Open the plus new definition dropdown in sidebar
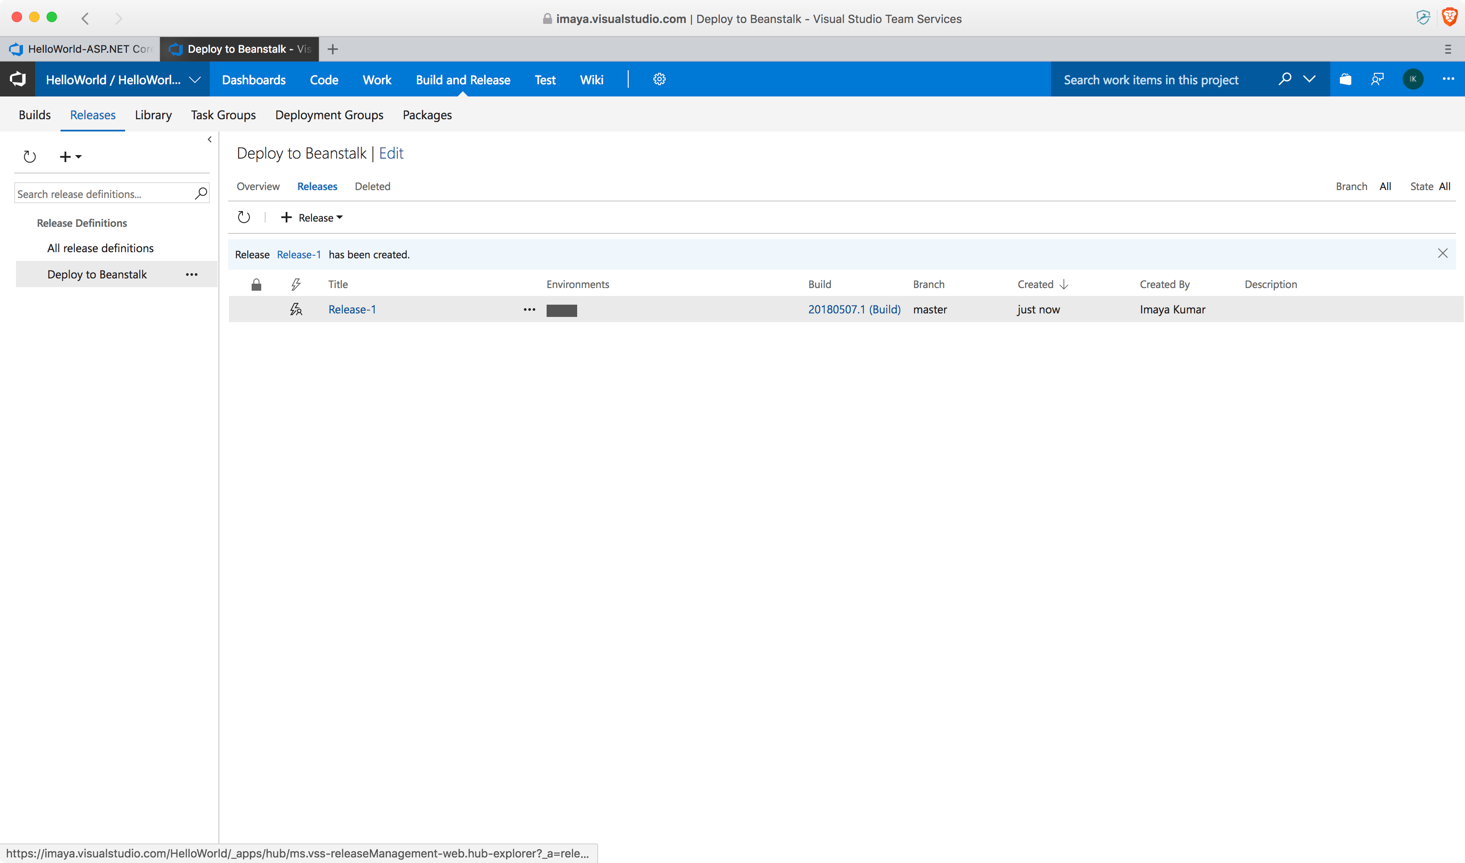This screenshot has width=1465, height=863. click(70, 156)
